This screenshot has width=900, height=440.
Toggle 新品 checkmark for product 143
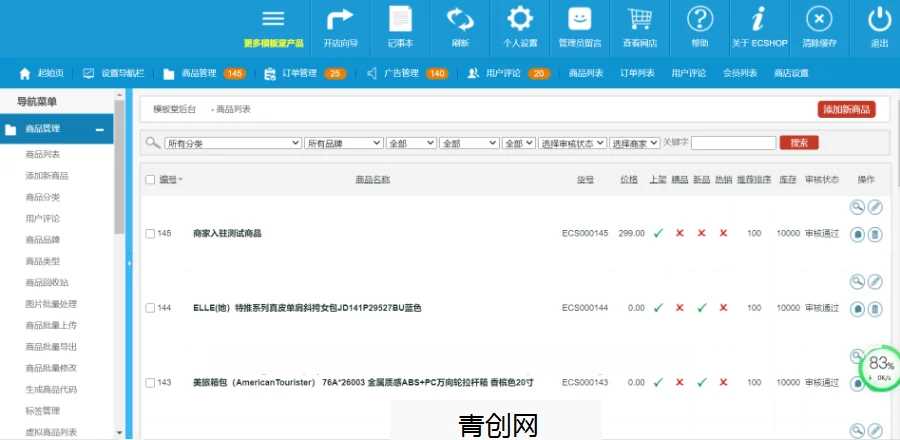tap(701, 382)
